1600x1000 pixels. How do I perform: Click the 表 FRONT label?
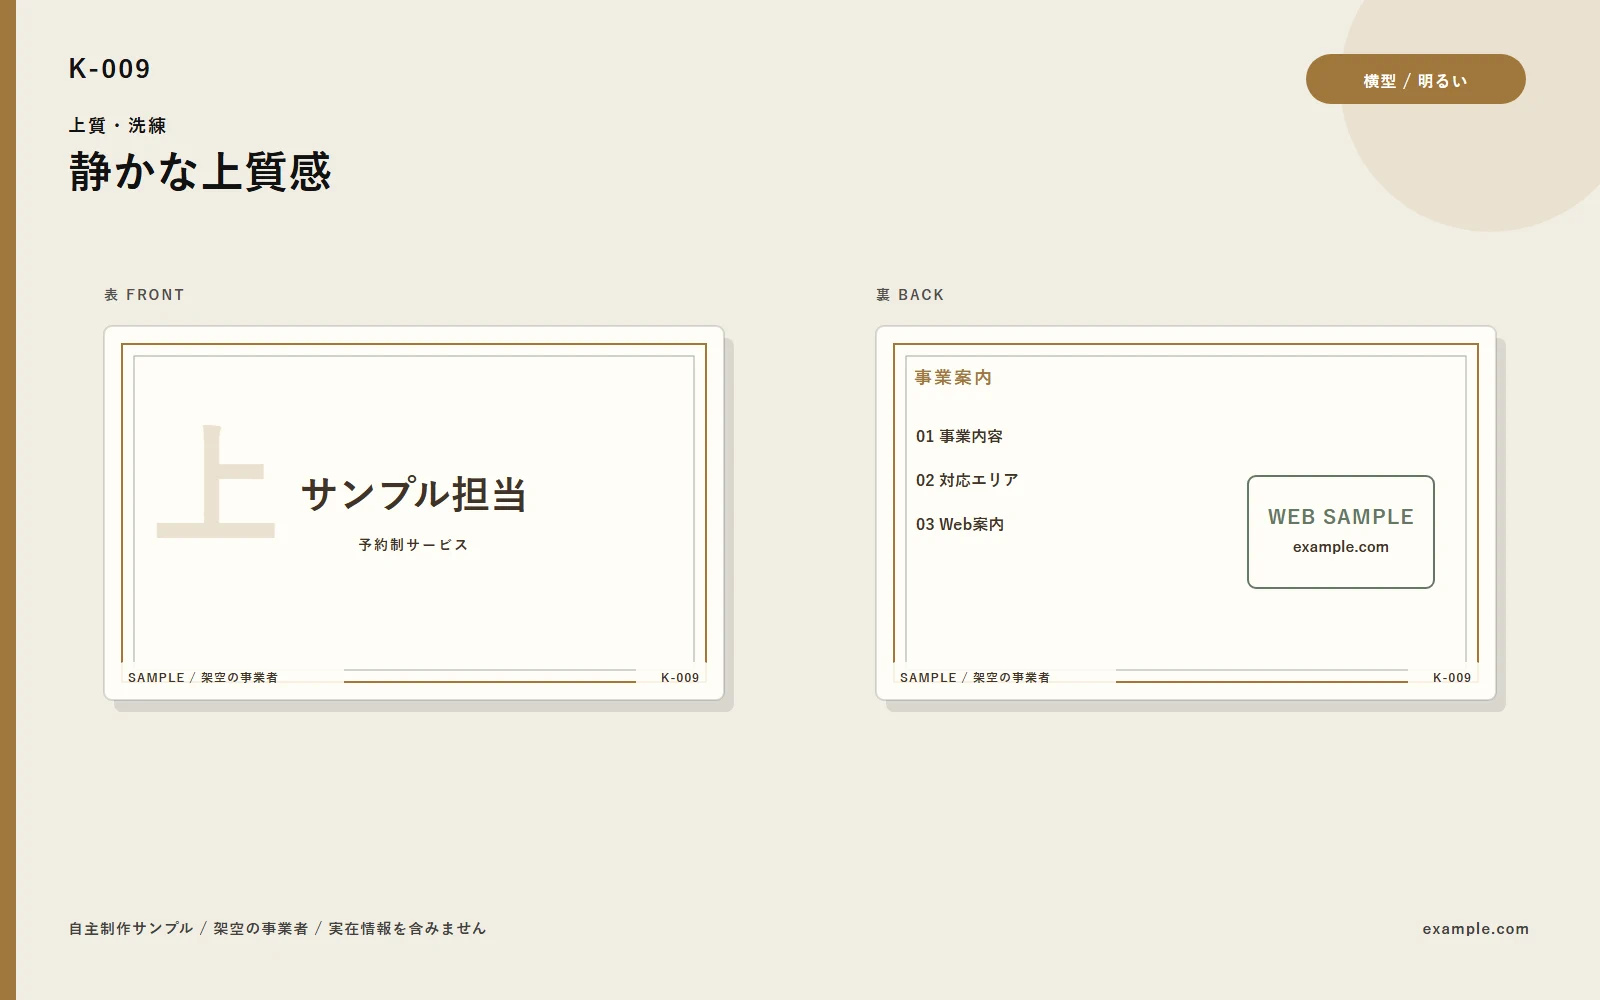point(144,295)
